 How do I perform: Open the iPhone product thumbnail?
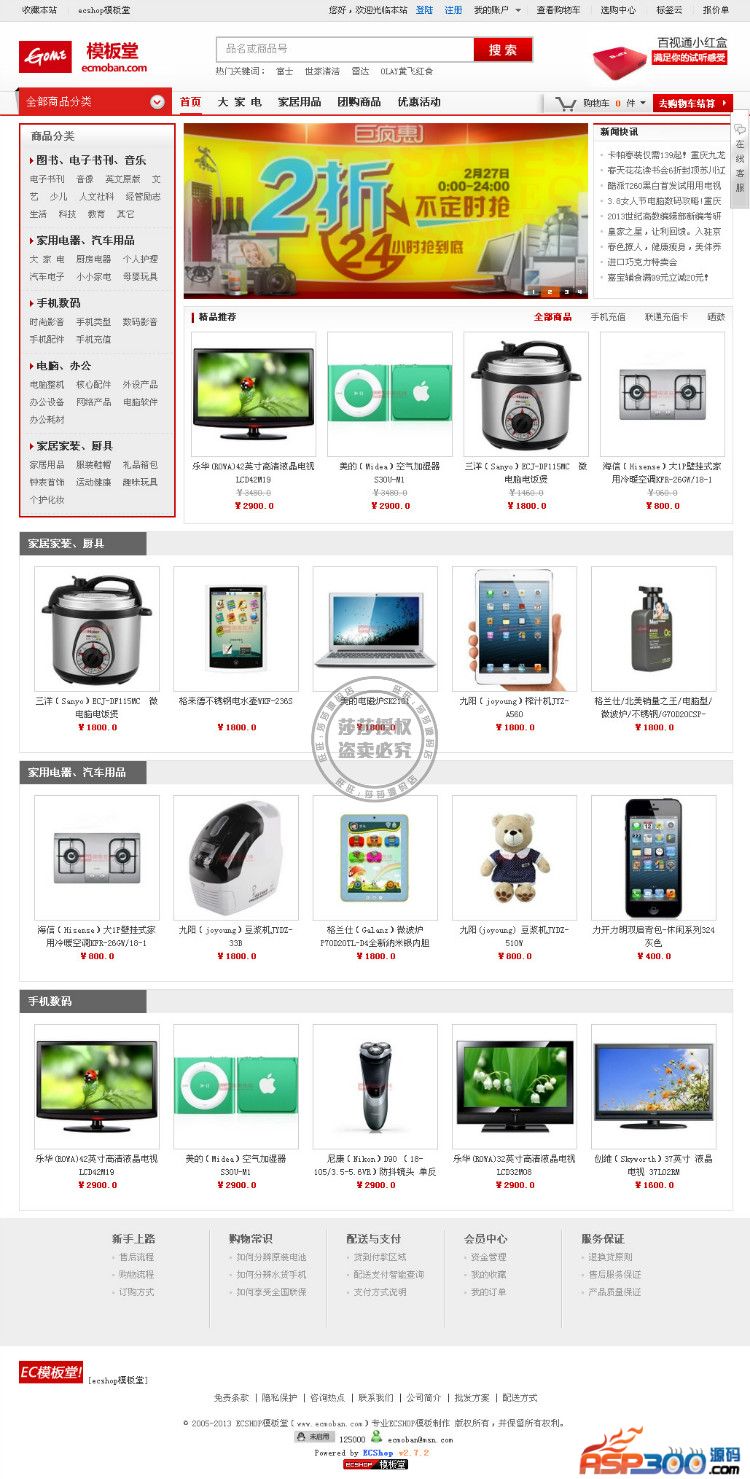[x=653, y=857]
